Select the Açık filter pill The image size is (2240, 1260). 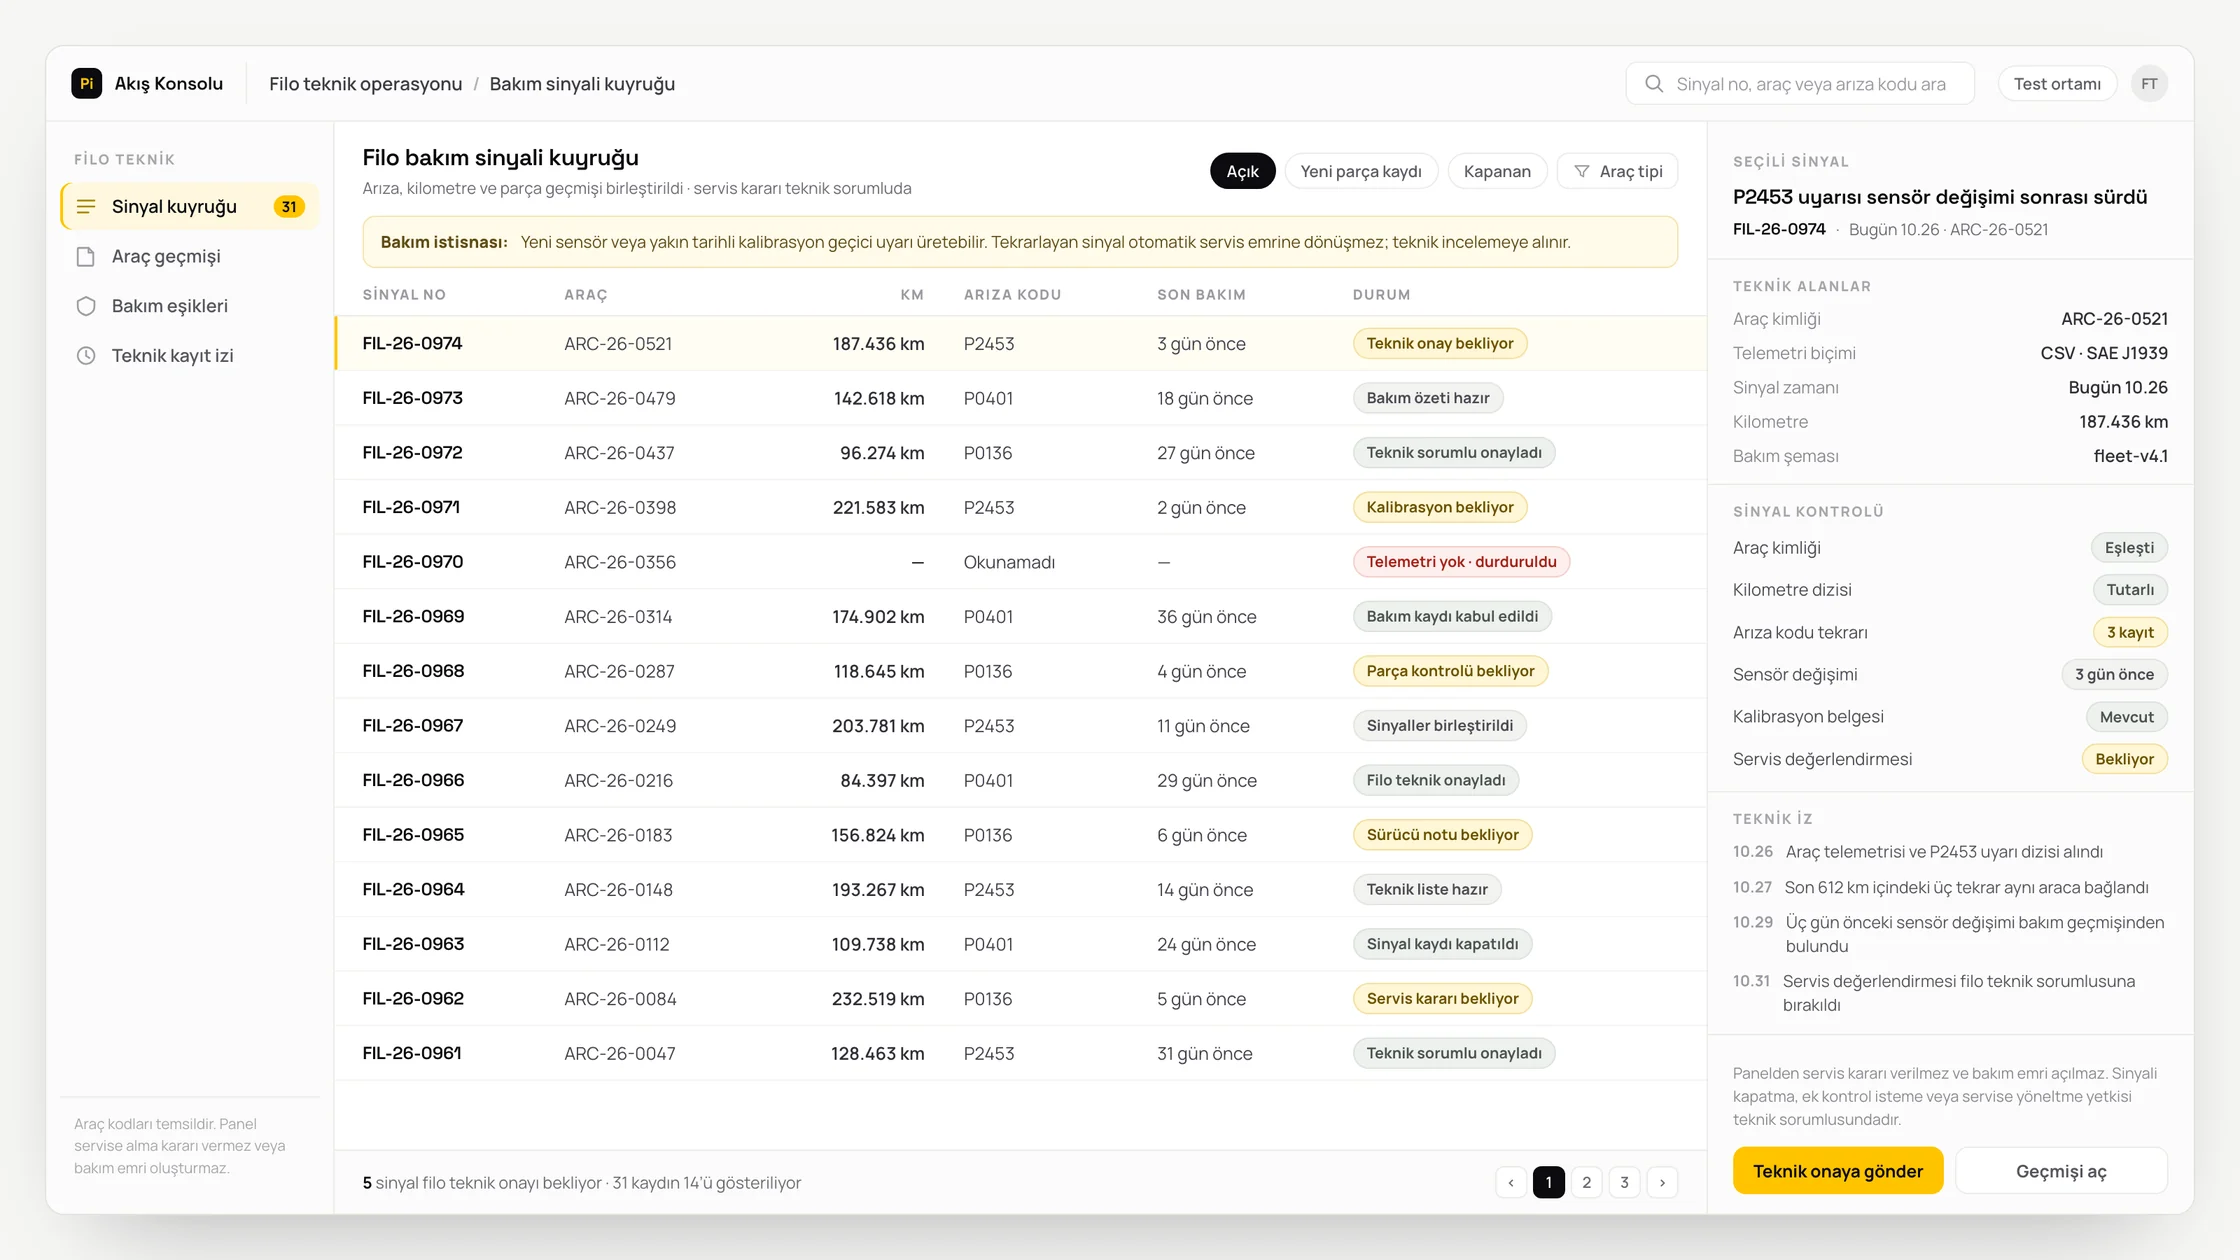[x=1243, y=171]
